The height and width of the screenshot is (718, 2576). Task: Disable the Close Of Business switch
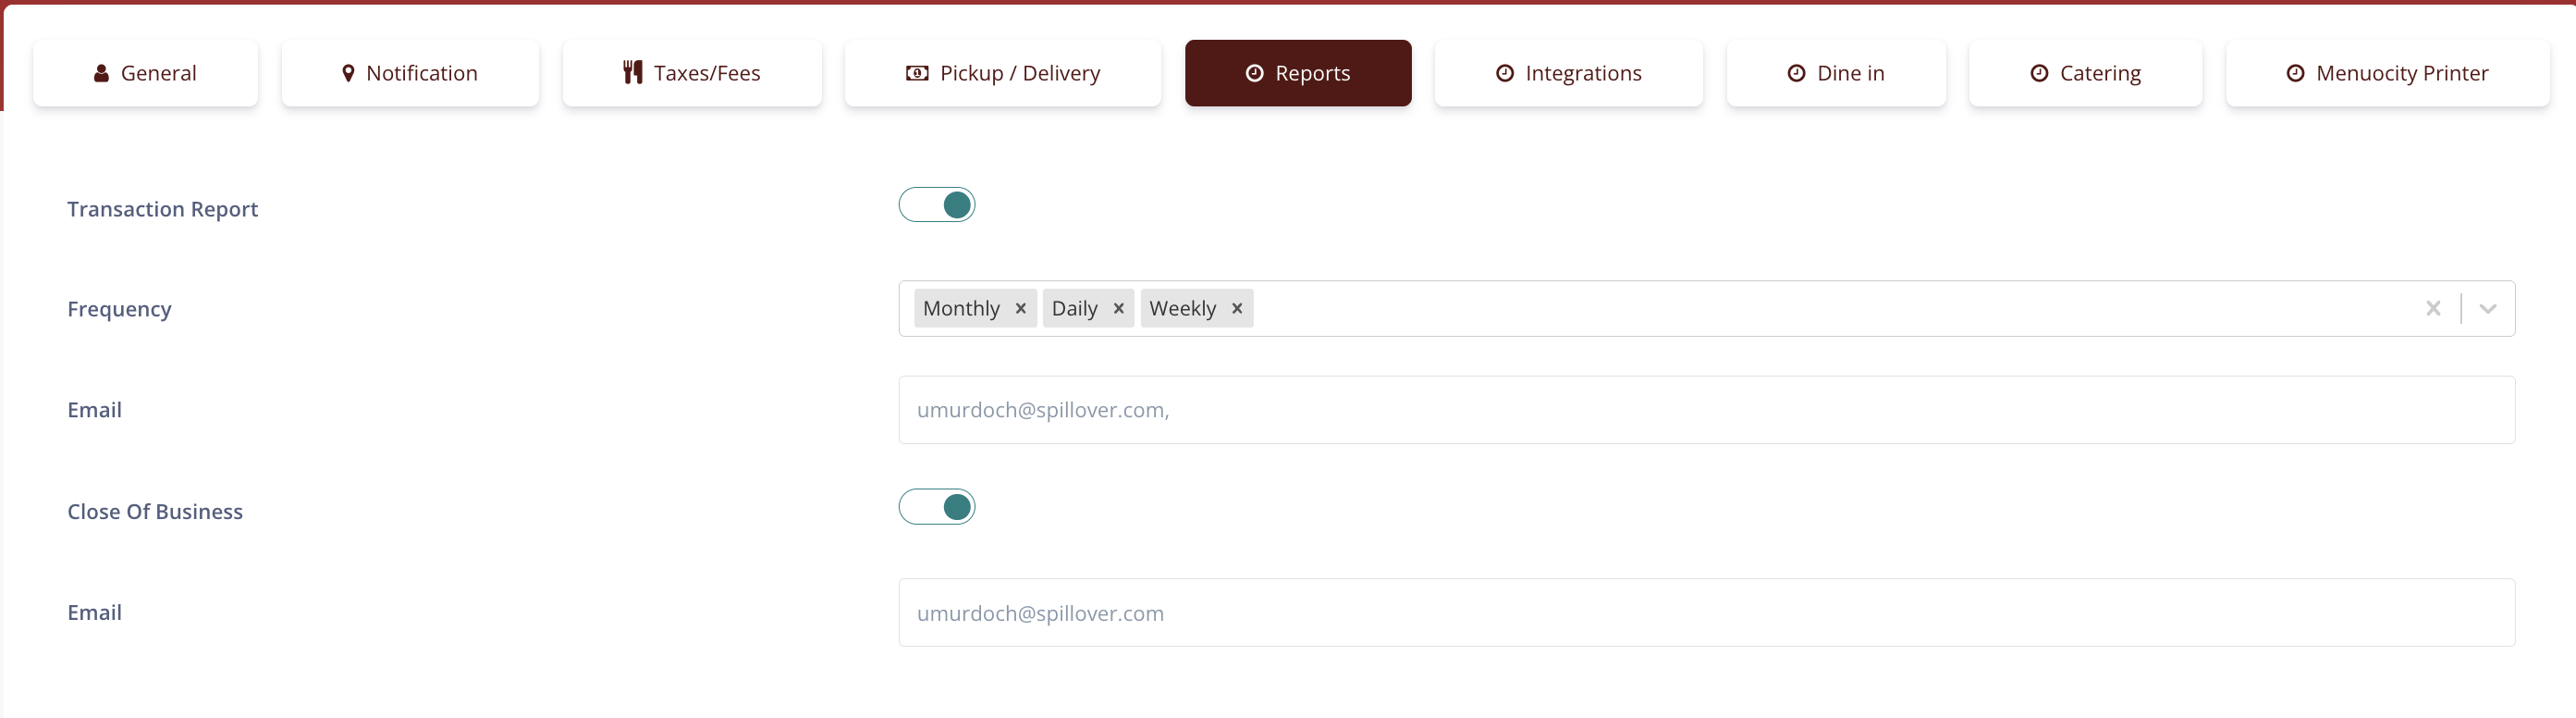point(936,507)
